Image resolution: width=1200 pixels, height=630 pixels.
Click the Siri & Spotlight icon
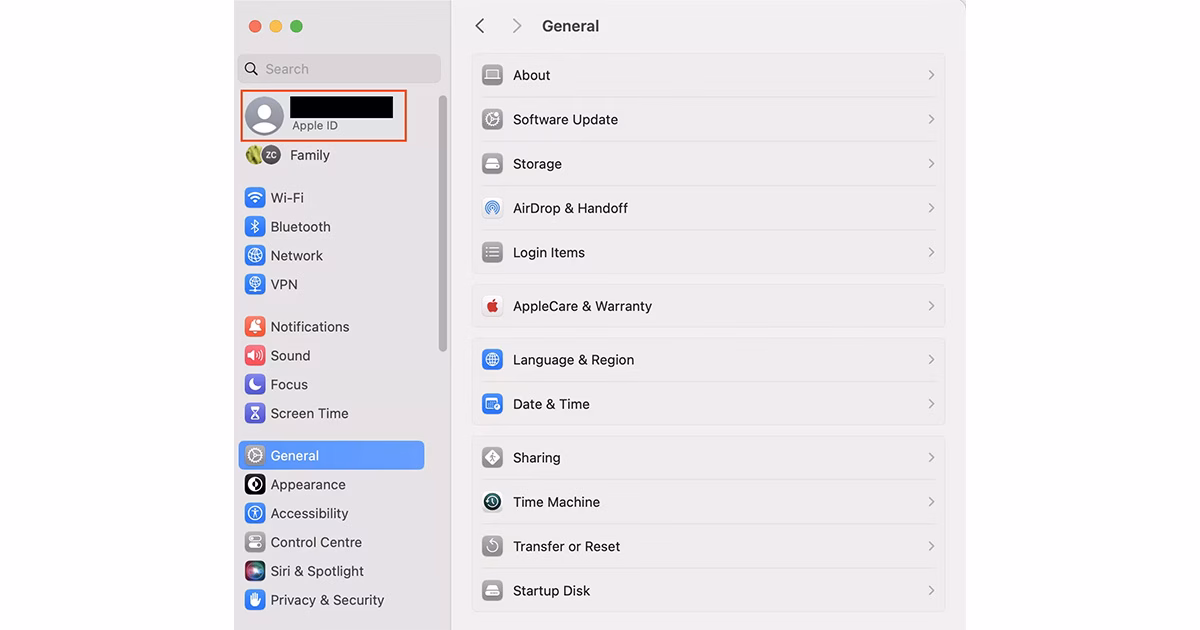[x=255, y=571]
